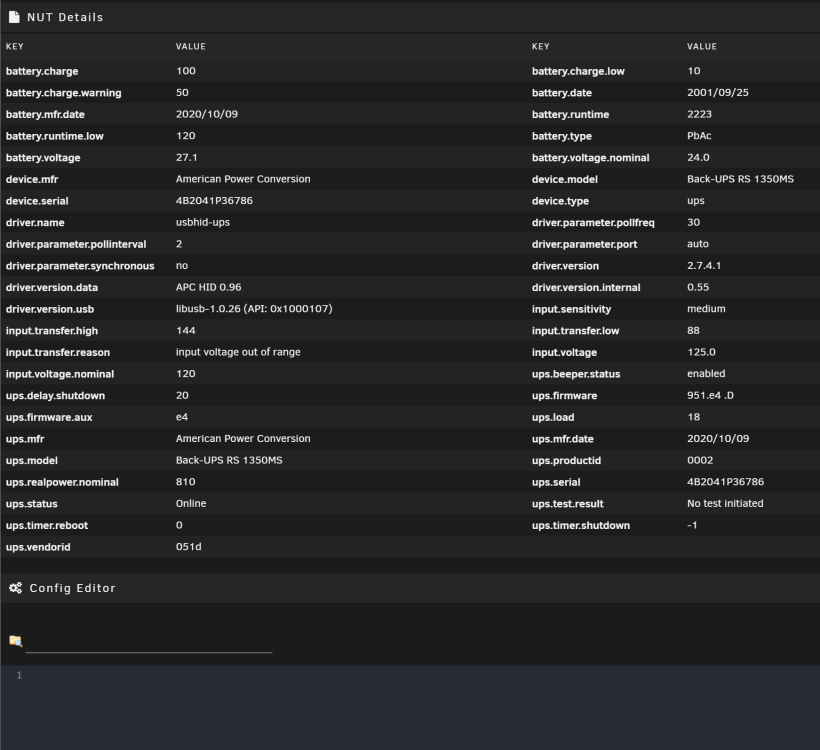Viewport: 820px width, 750px height.
Task: Click the ups.load value 18
Action: pyautogui.click(x=693, y=417)
